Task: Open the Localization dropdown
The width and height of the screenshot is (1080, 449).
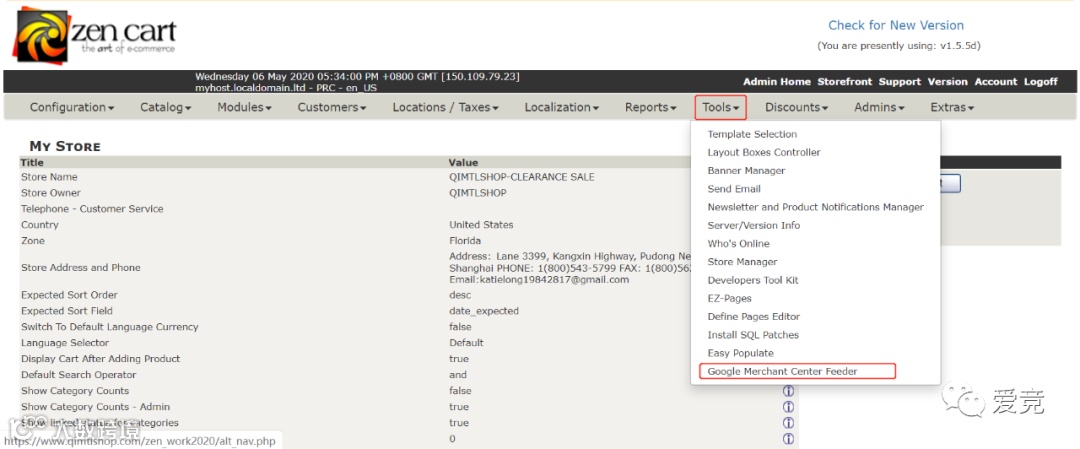Action: click(x=561, y=107)
